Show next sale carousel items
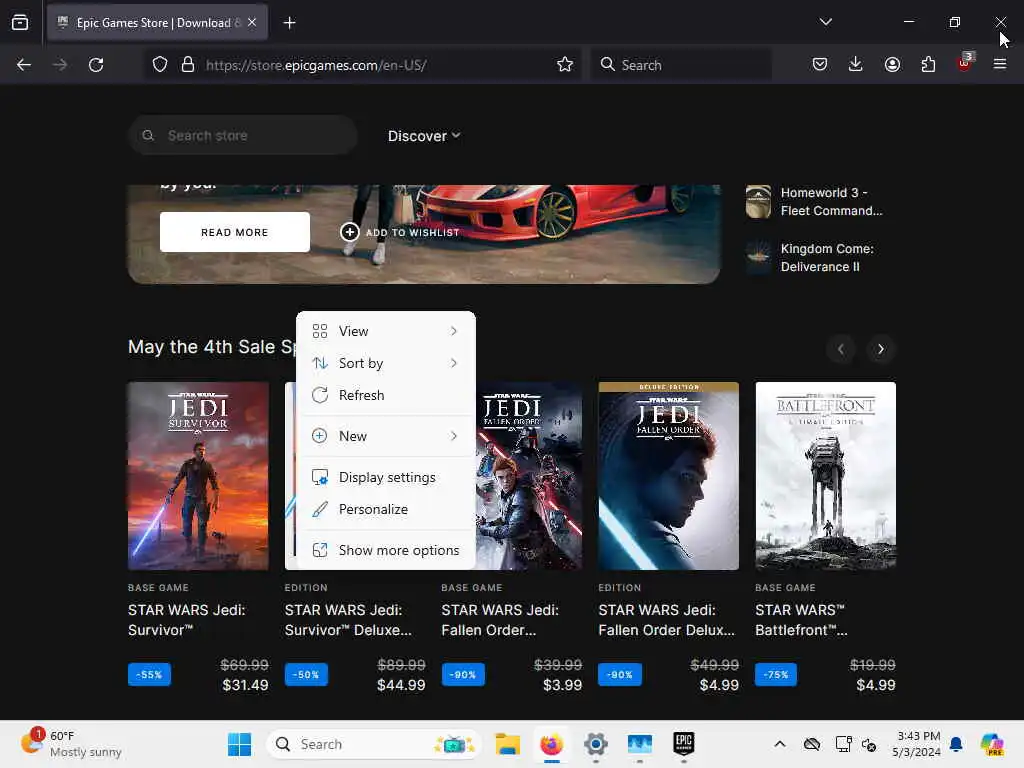This screenshot has width=1024, height=768. click(x=880, y=349)
